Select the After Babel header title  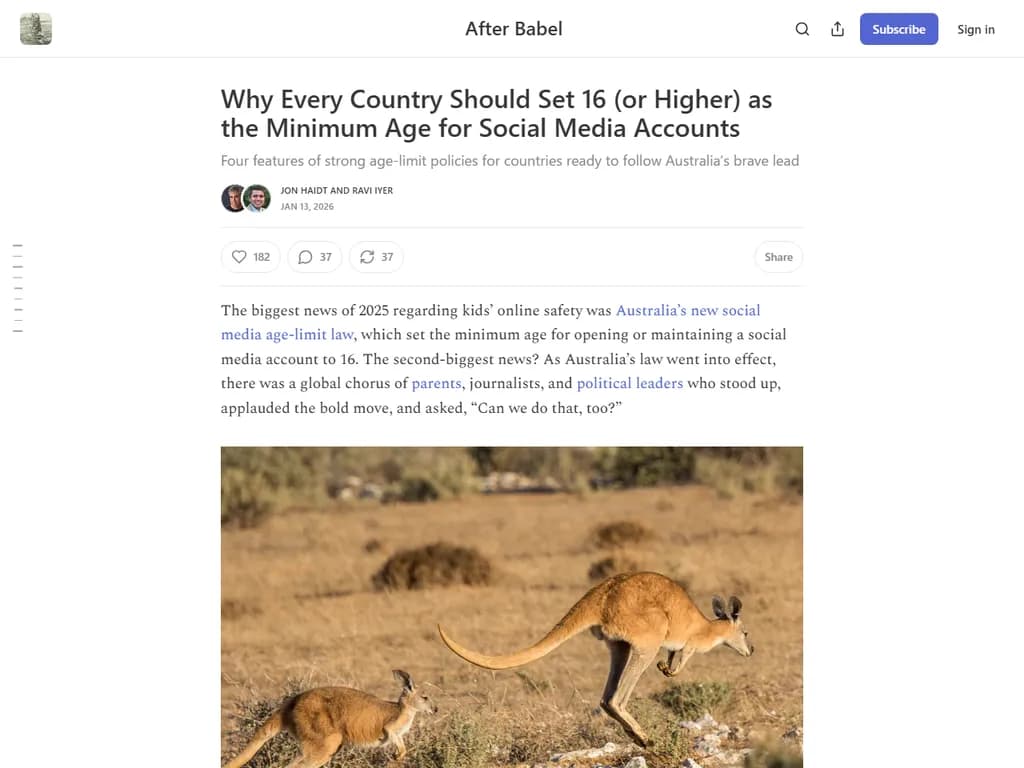click(513, 29)
